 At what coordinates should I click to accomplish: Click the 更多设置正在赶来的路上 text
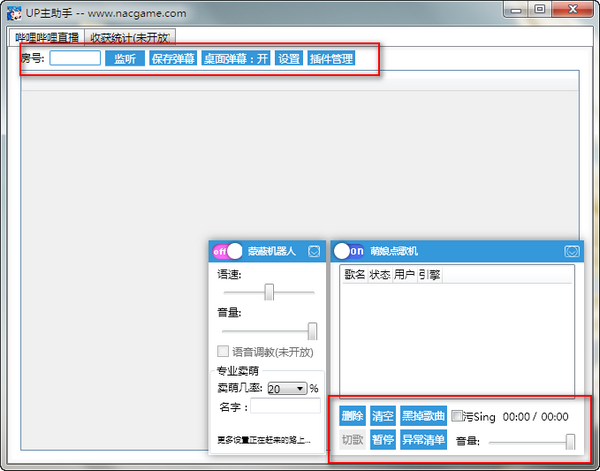[x=264, y=440]
